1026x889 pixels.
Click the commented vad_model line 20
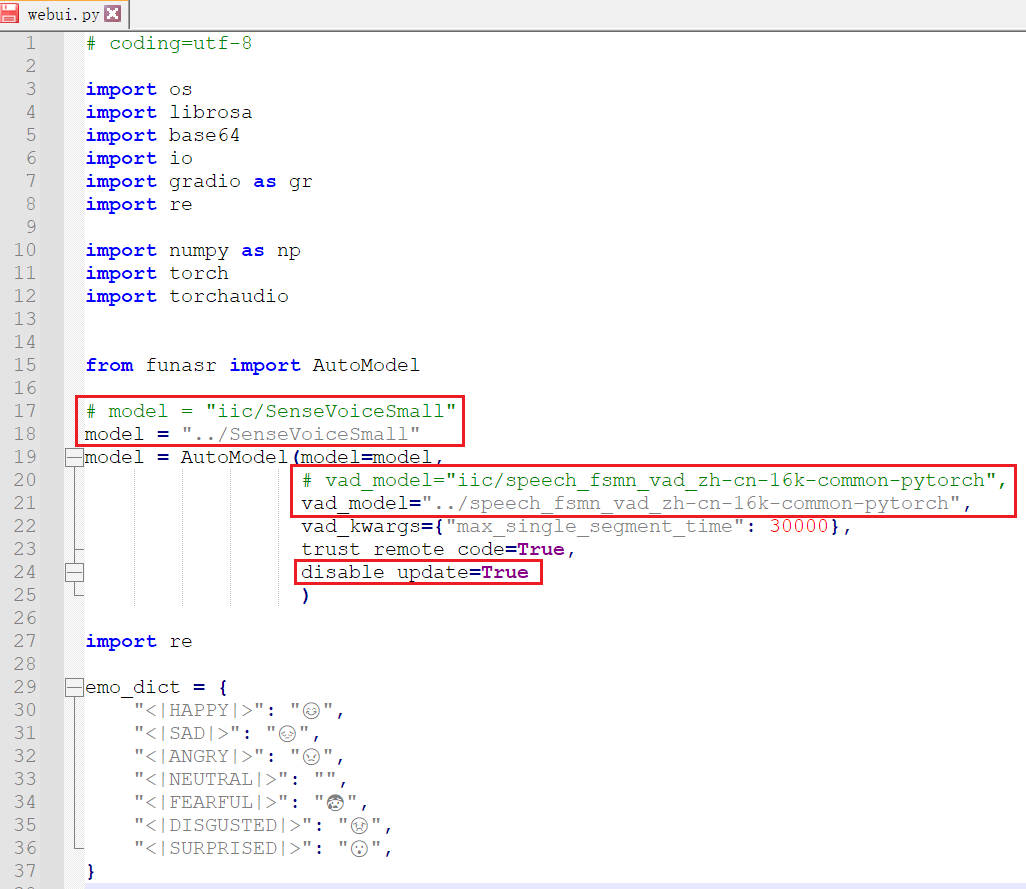[x=654, y=481]
